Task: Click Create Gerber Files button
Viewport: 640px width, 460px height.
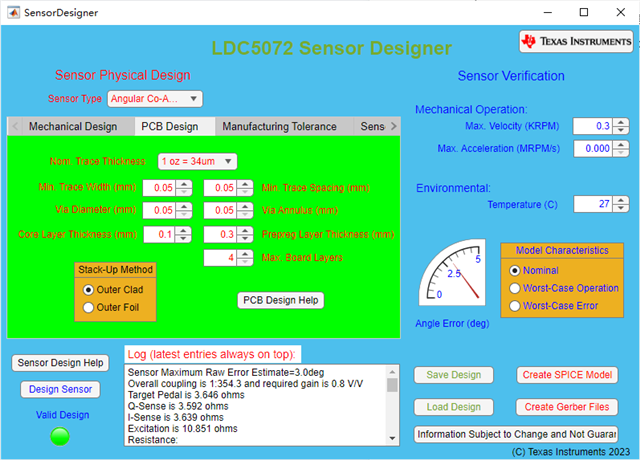Action: point(567,407)
